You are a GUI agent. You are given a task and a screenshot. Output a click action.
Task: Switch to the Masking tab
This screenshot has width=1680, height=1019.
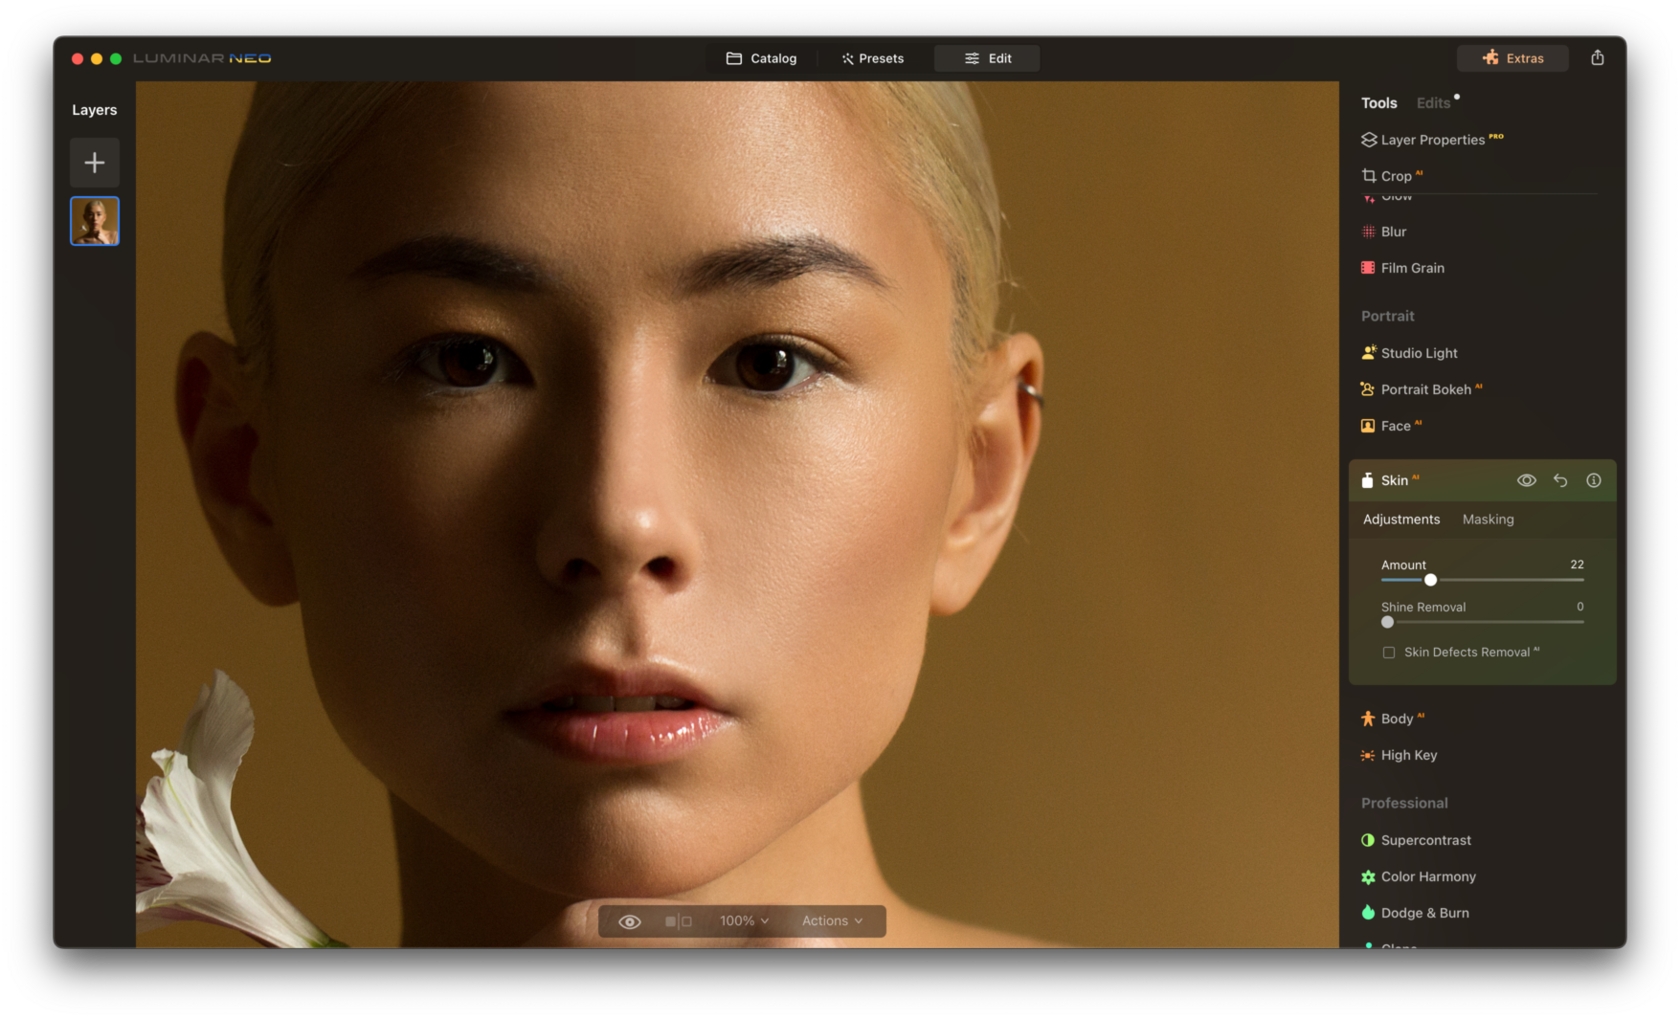pyautogui.click(x=1488, y=519)
